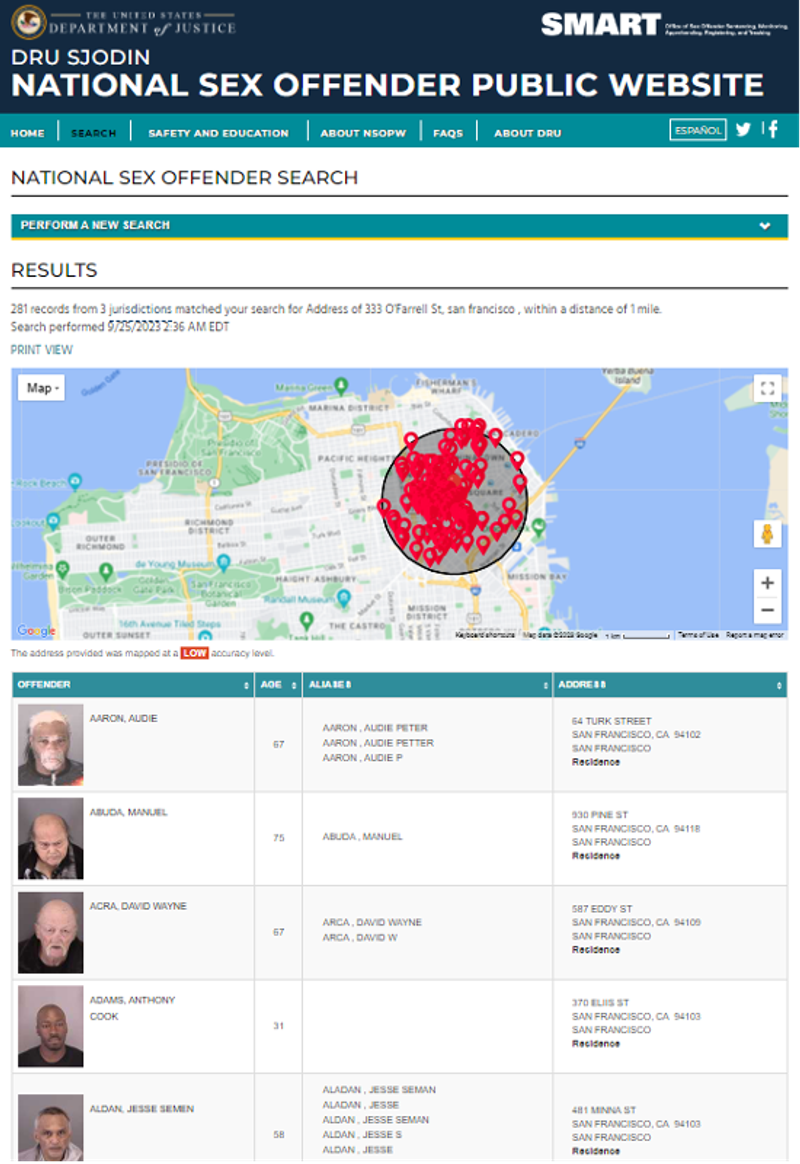Open the Map type dropdown
800x1164 pixels.
[42, 388]
